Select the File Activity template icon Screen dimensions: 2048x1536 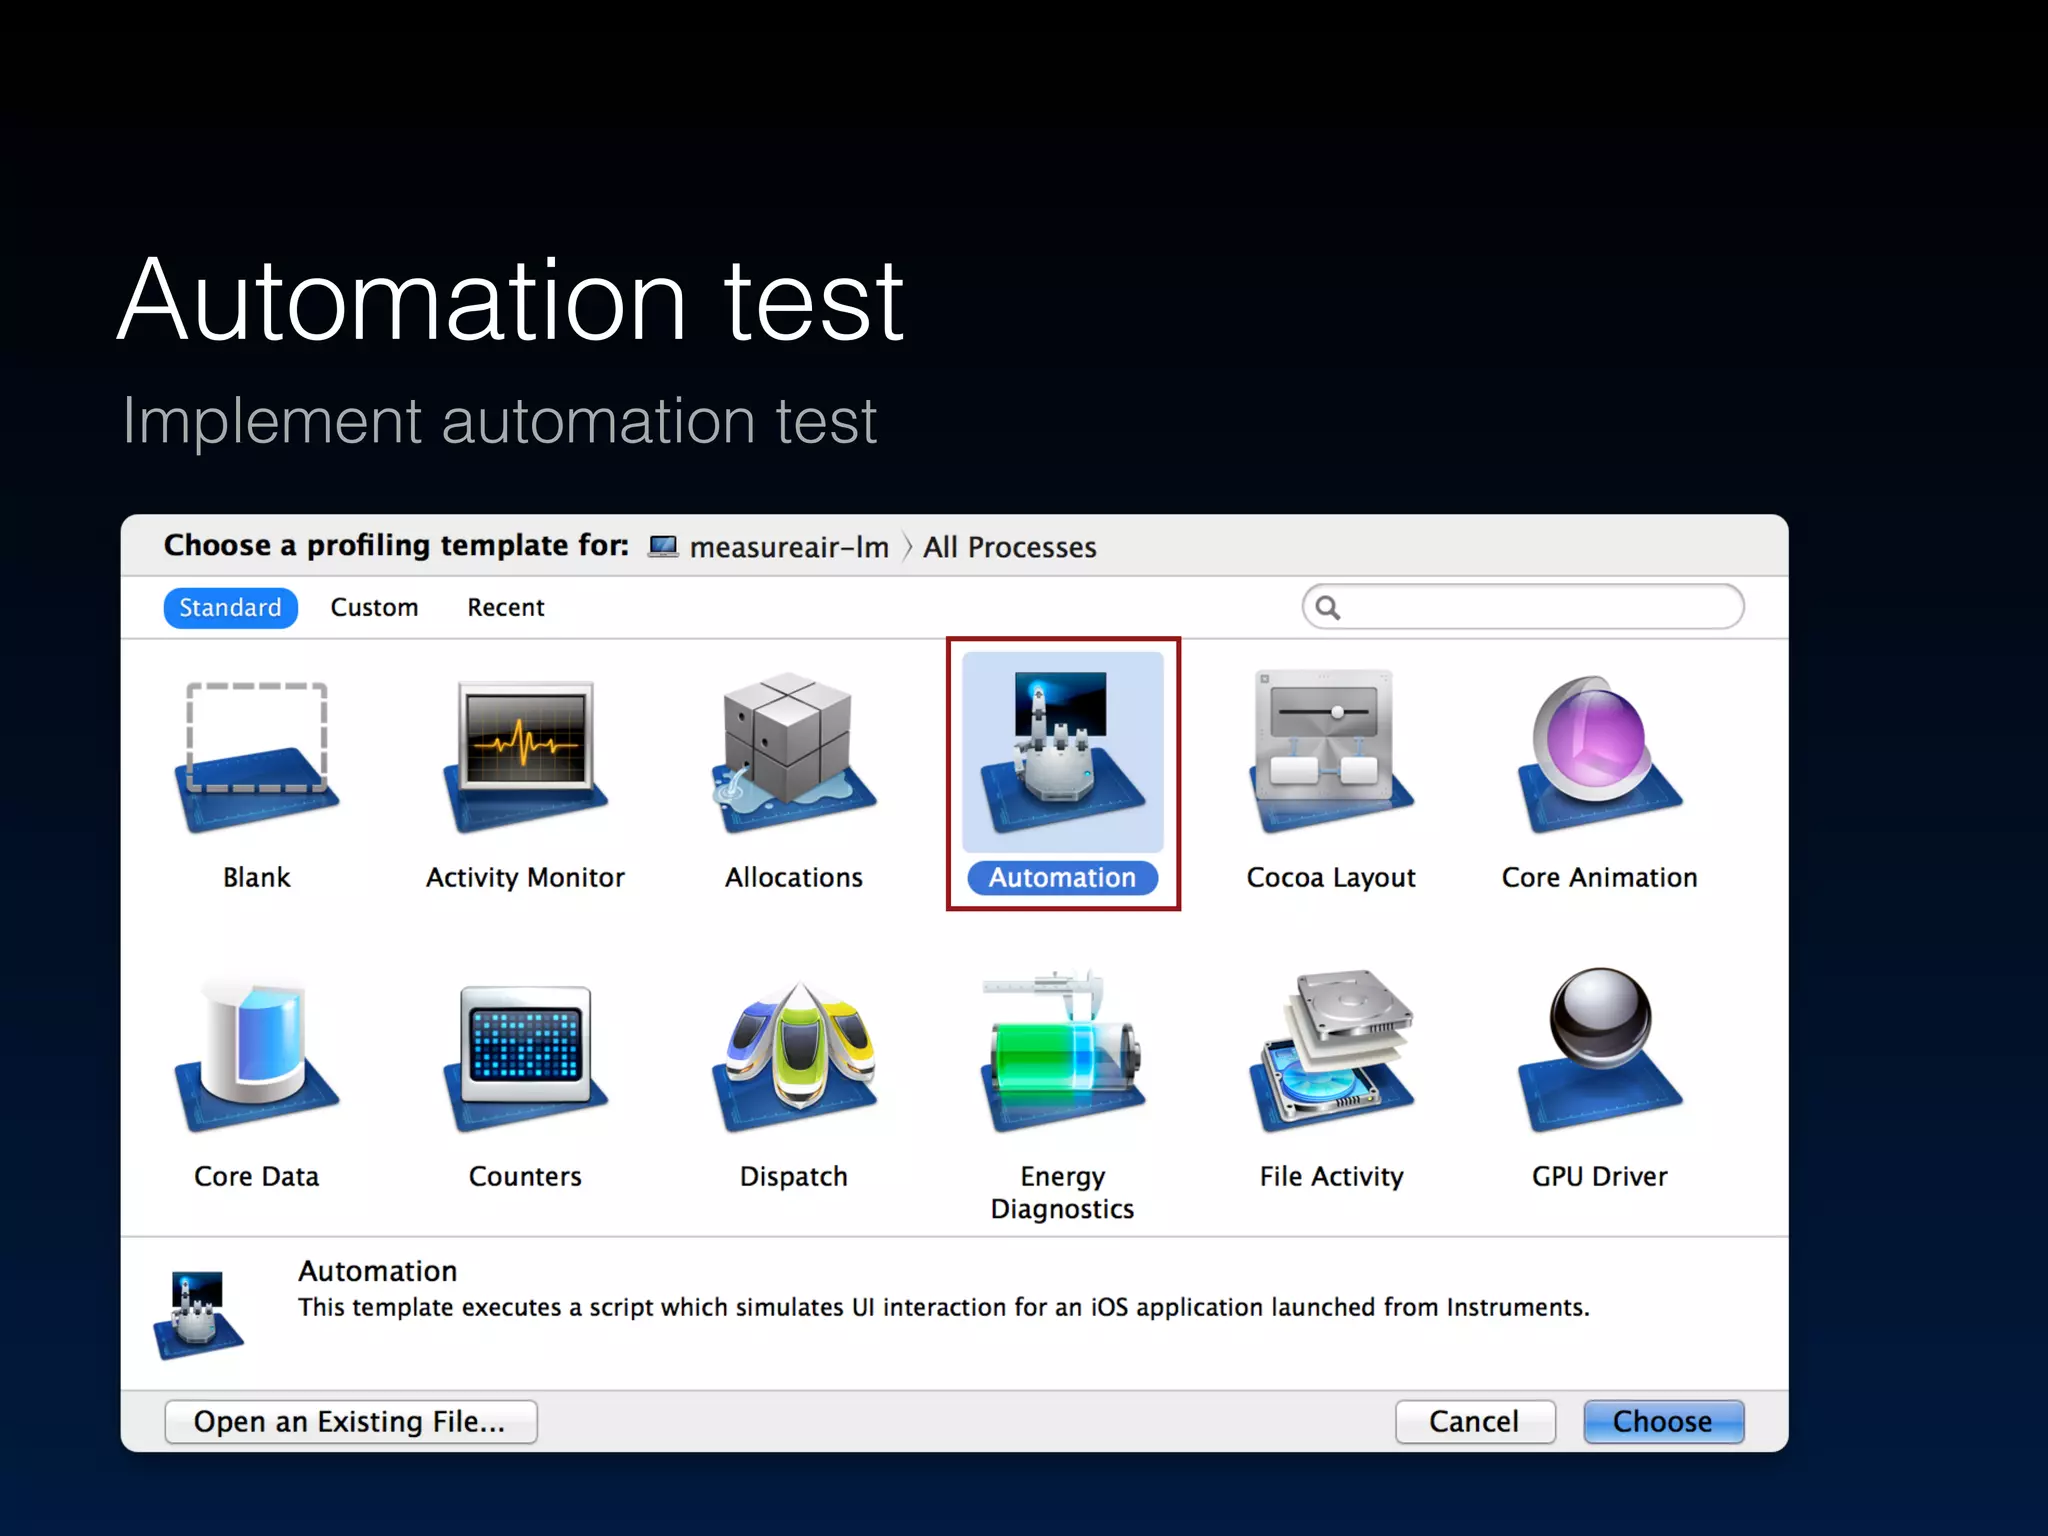coord(1331,1050)
